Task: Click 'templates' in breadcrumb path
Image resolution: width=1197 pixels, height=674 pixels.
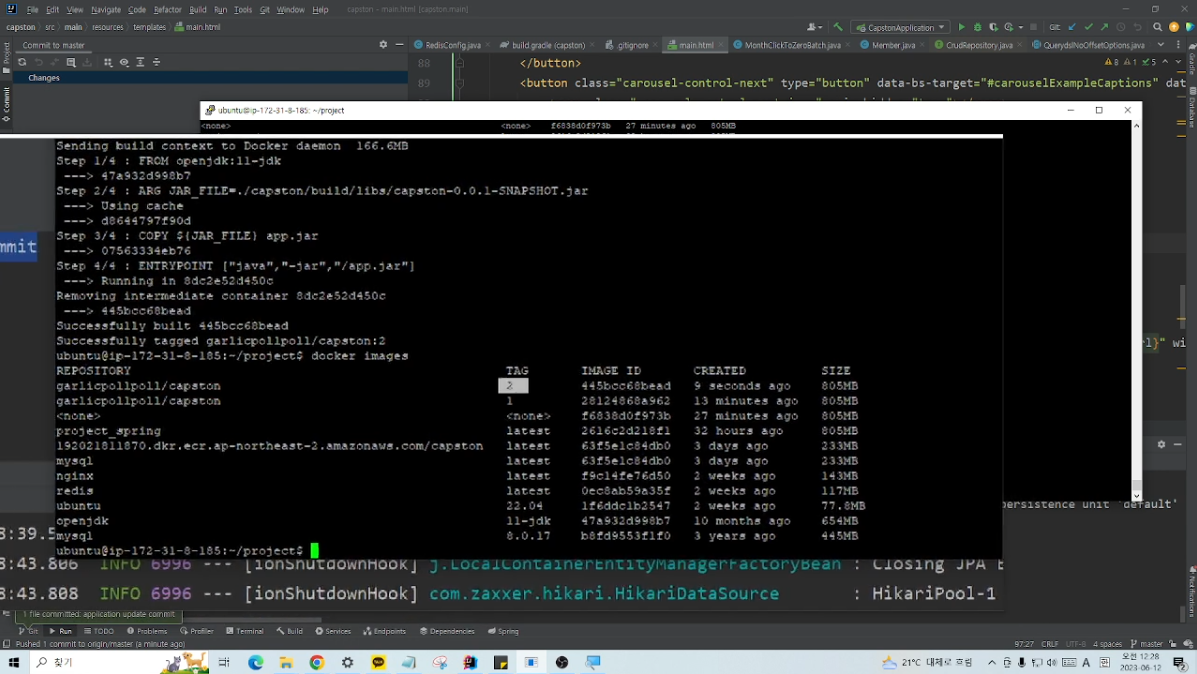Action: [x=149, y=27]
